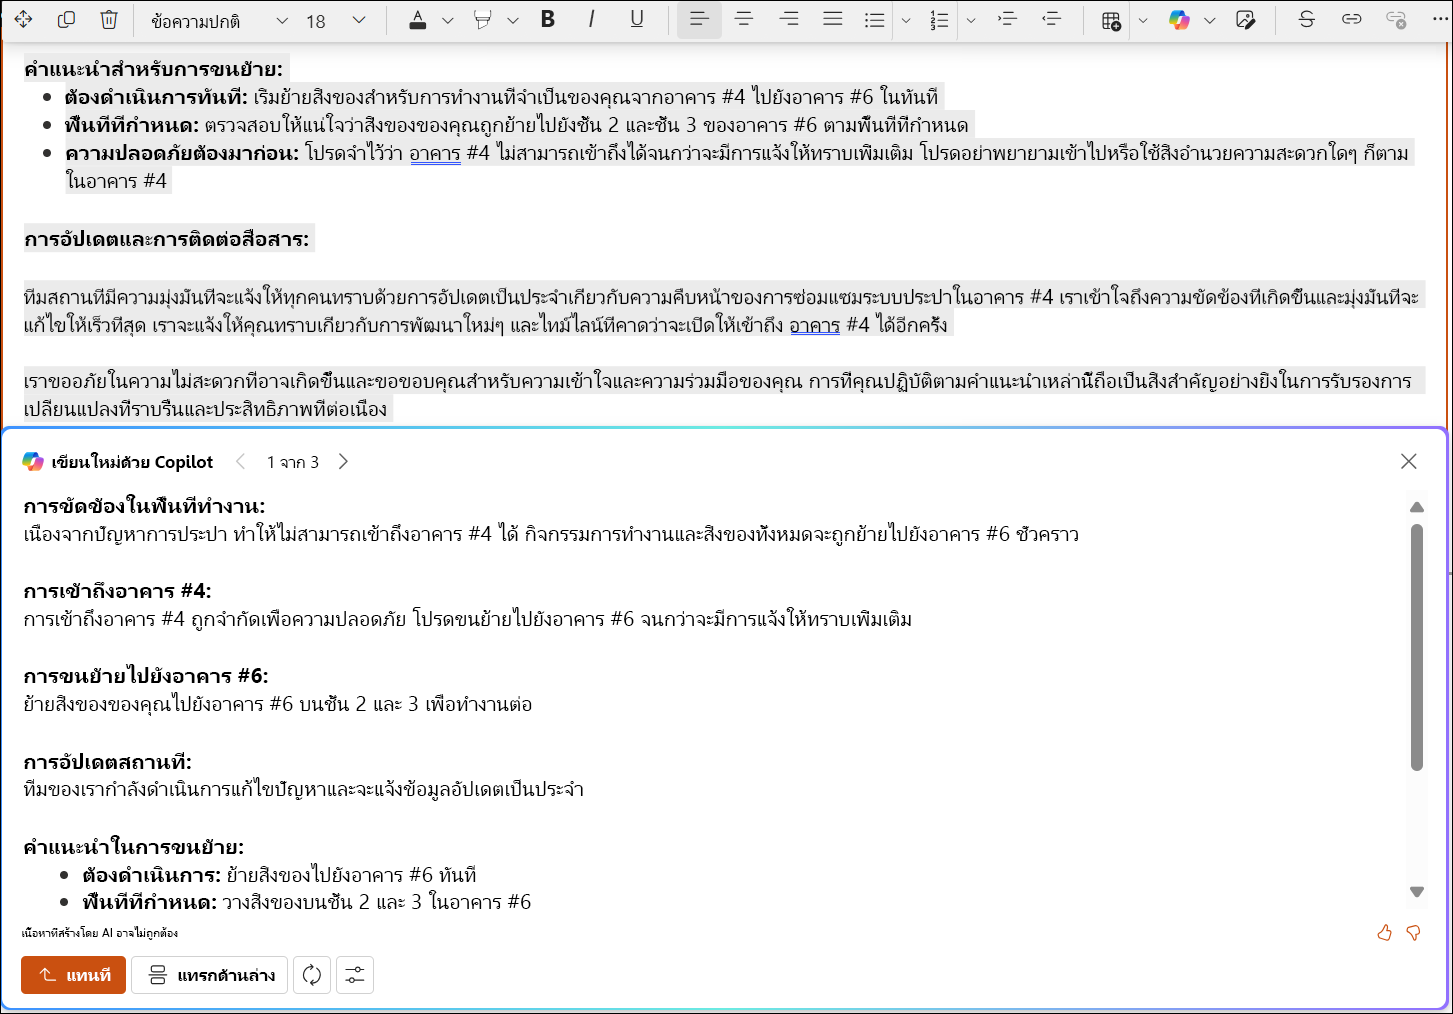
Task: Close the Copilot rewrite panel
Action: (x=1408, y=461)
